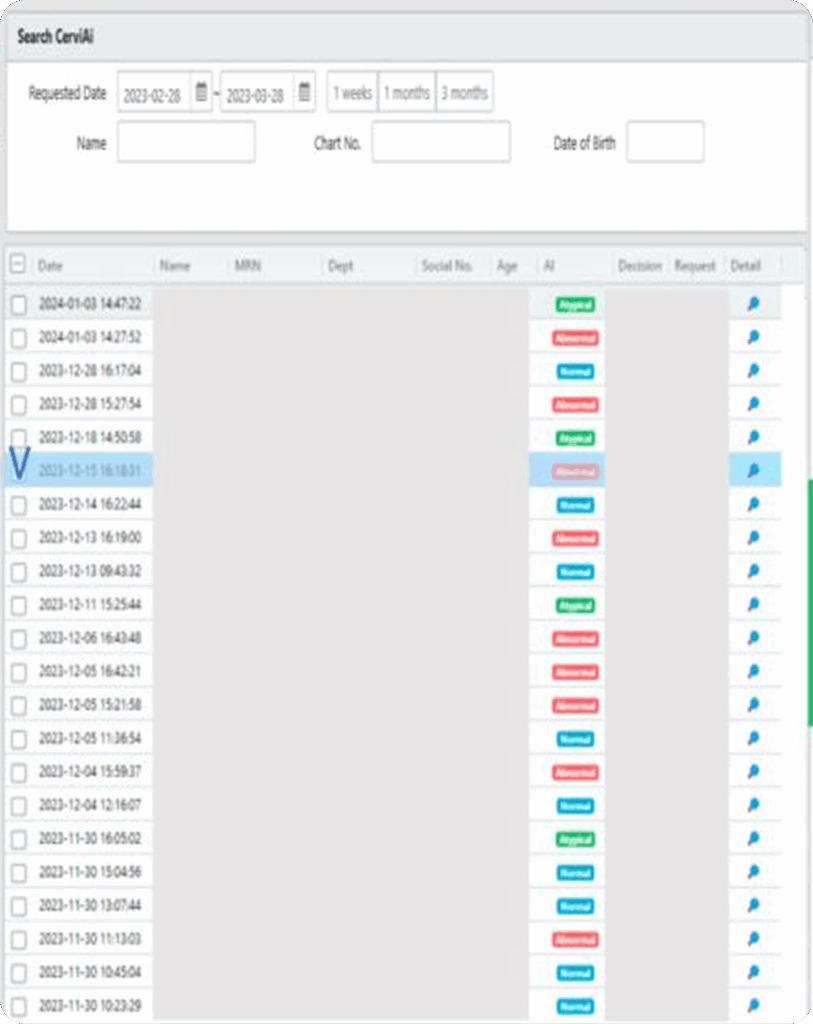Open detail magnifier for 2024-01-03 14:47:22 row
This screenshot has height=1024, width=813.
tap(753, 304)
